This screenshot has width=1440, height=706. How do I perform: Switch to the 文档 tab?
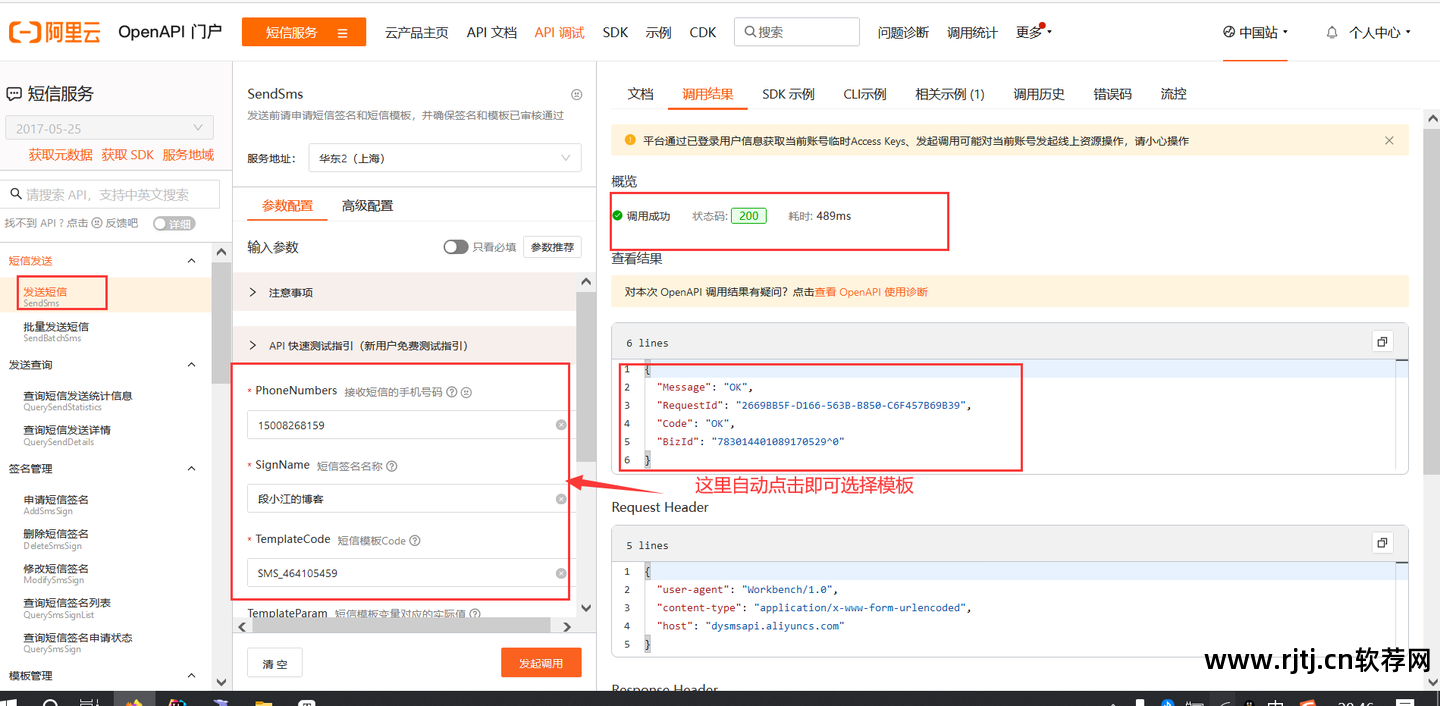640,94
